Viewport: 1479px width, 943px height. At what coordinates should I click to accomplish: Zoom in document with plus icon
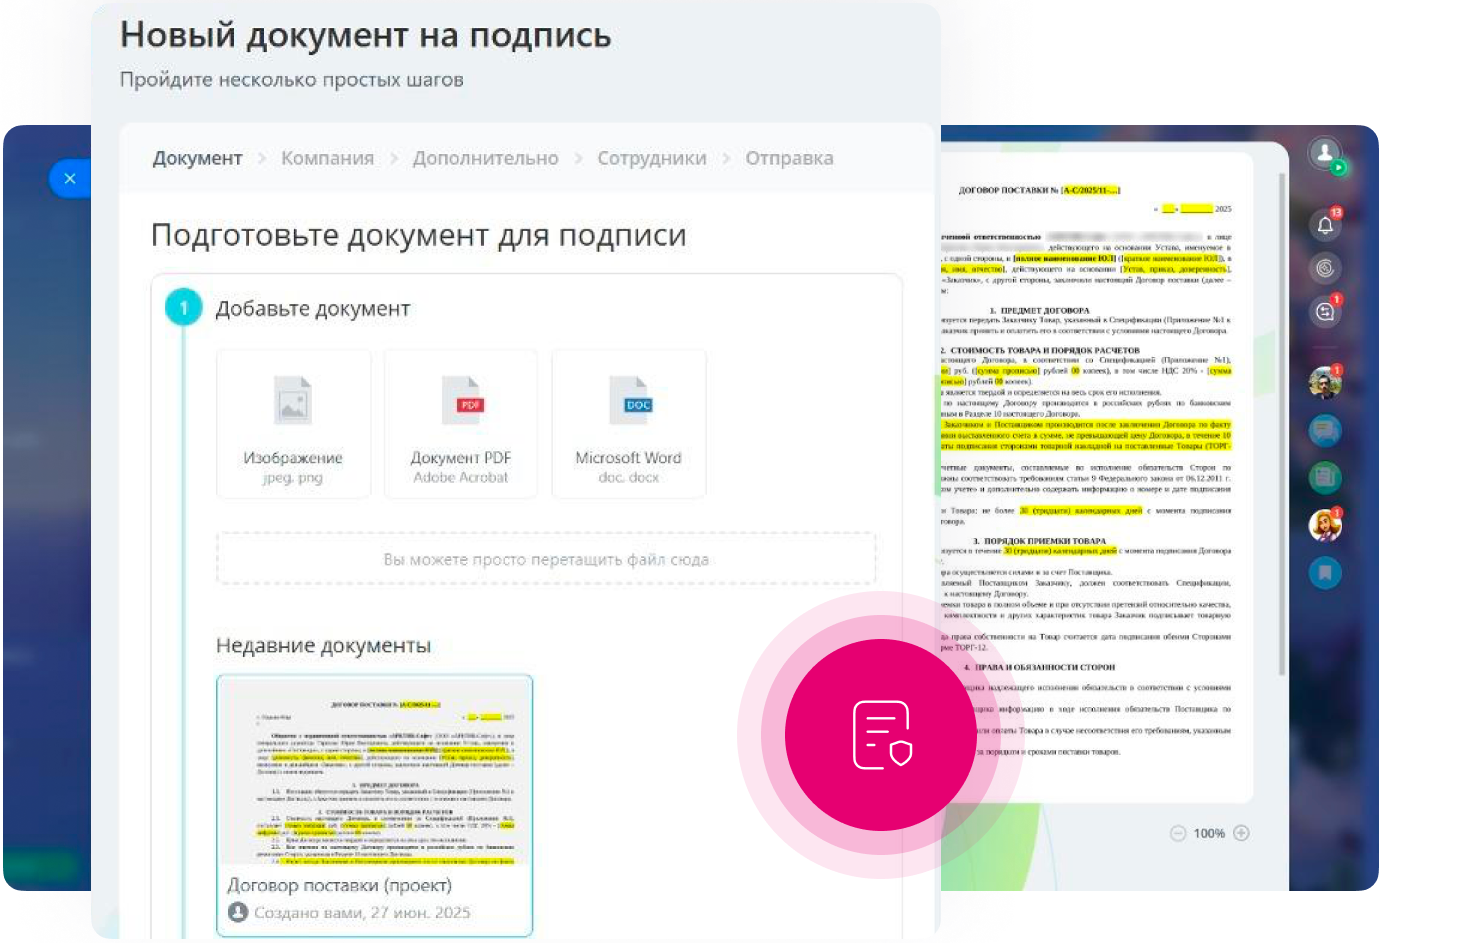click(1241, 833)
